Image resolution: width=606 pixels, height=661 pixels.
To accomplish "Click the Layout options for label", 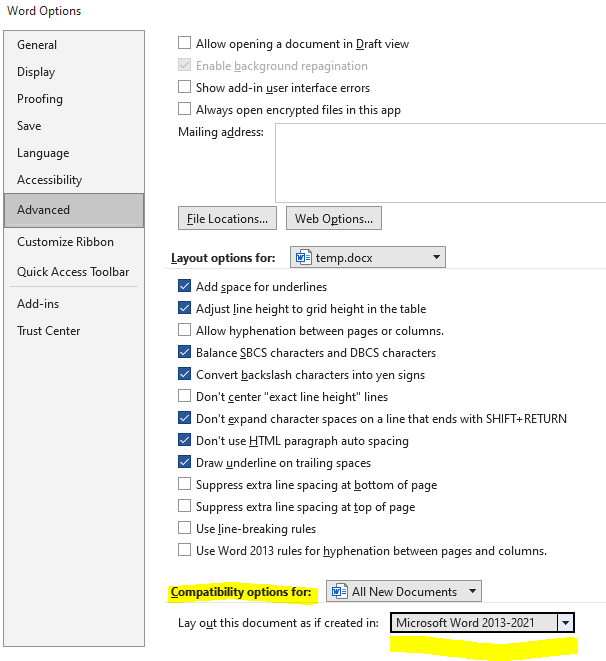I will (x=223, y=258).
